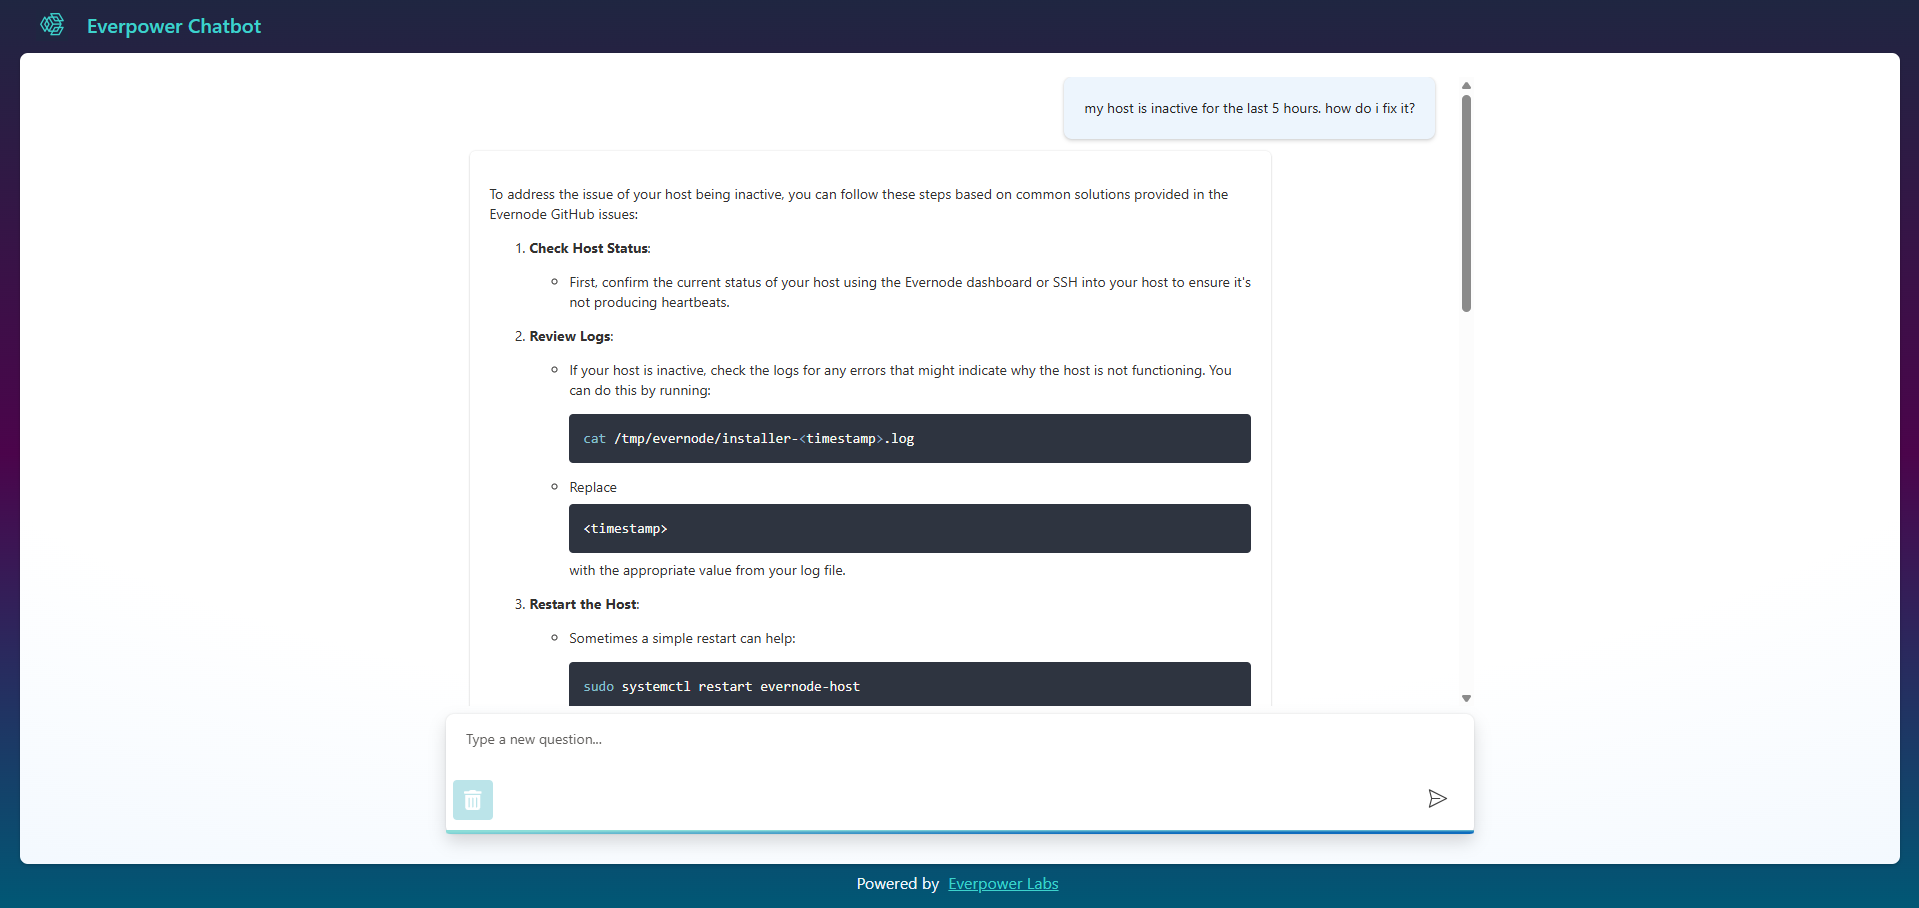Screen dimensions: 1919x908
Task: Select the teal hexagon brand icon in the header
Action: pos(52,25)
